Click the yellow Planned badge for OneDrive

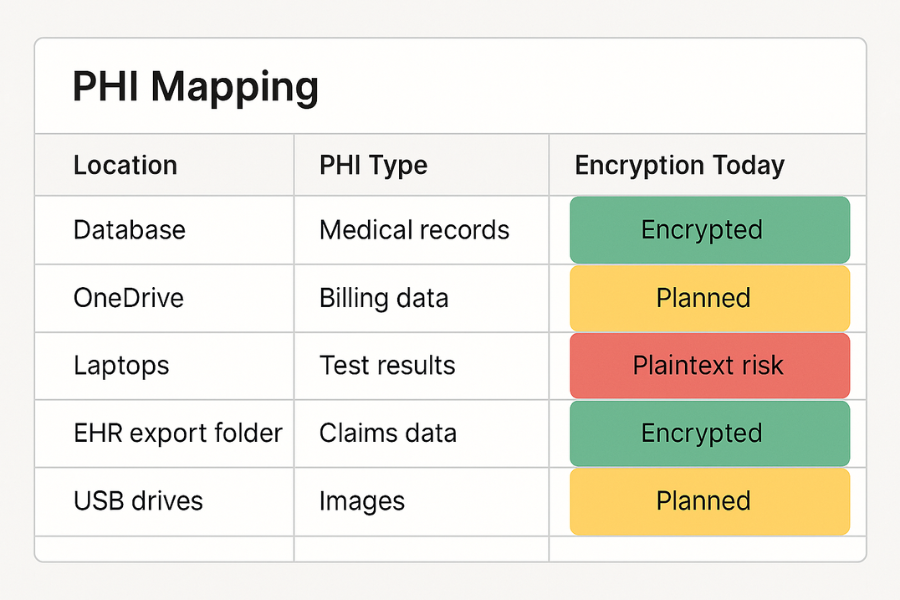click(x=709, y=298)
